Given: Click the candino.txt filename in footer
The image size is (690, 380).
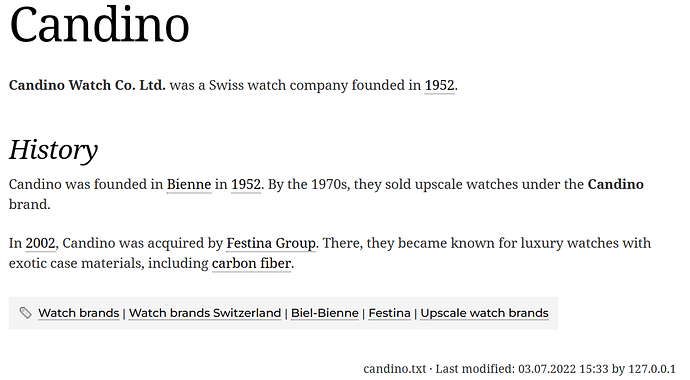Looking at the screenshot, I should (x=395, y=369).
